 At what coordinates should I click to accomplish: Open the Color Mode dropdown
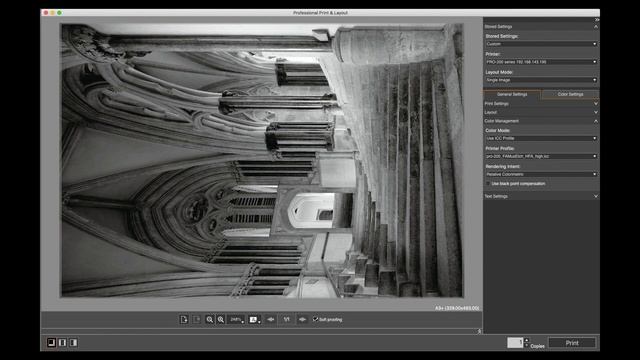pyautogui.click(x=541, y=138)
